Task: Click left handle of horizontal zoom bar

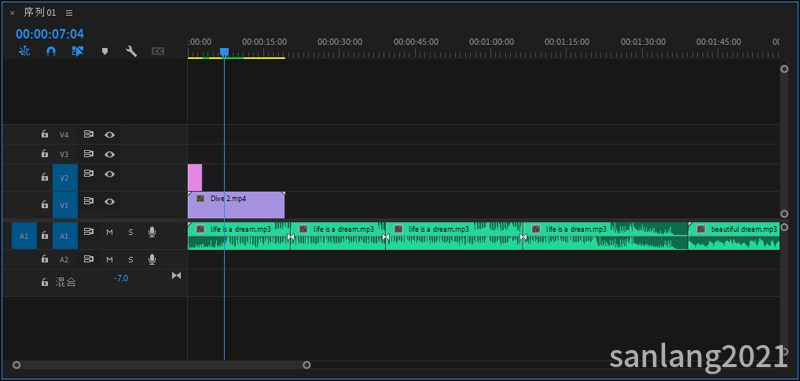Action: click(16, 365)
